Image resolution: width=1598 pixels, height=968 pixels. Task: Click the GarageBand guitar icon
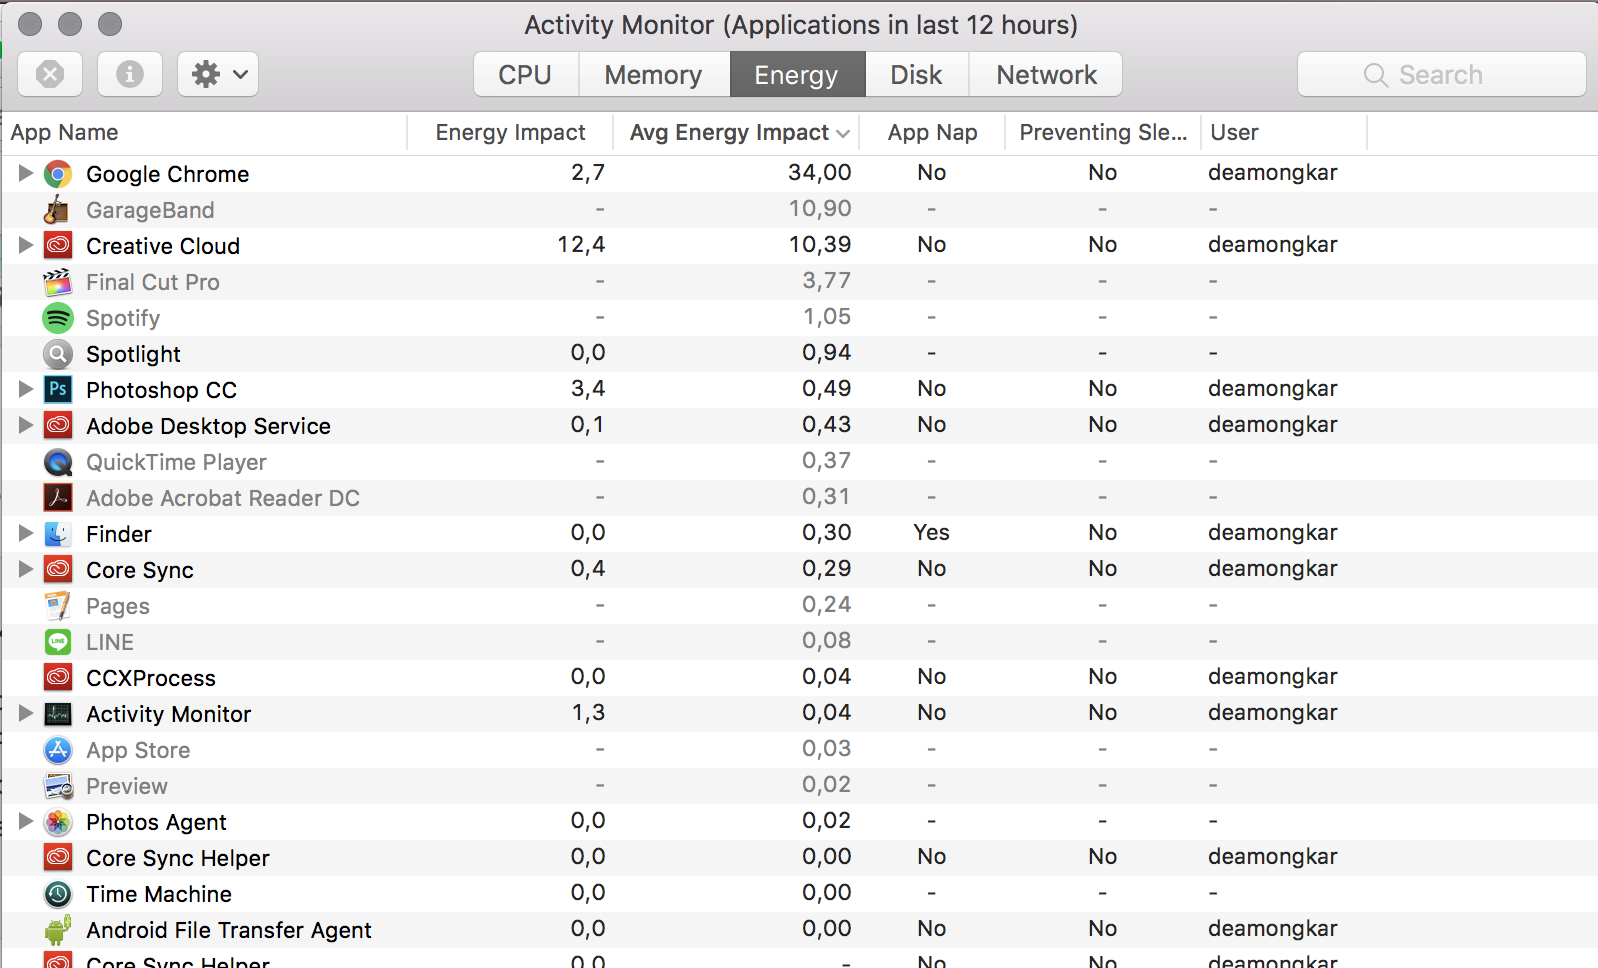(x=58, y=210)
